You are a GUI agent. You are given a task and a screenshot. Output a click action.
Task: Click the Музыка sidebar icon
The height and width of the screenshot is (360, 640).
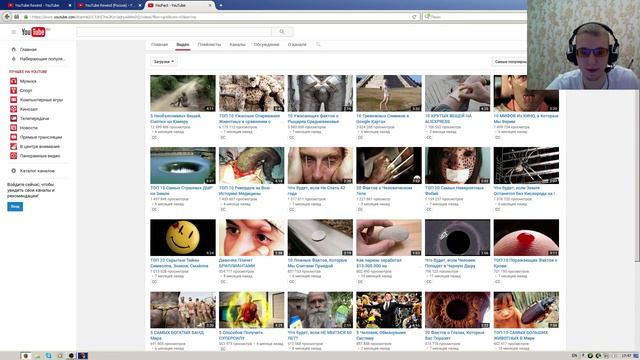[x=13, y=81]
